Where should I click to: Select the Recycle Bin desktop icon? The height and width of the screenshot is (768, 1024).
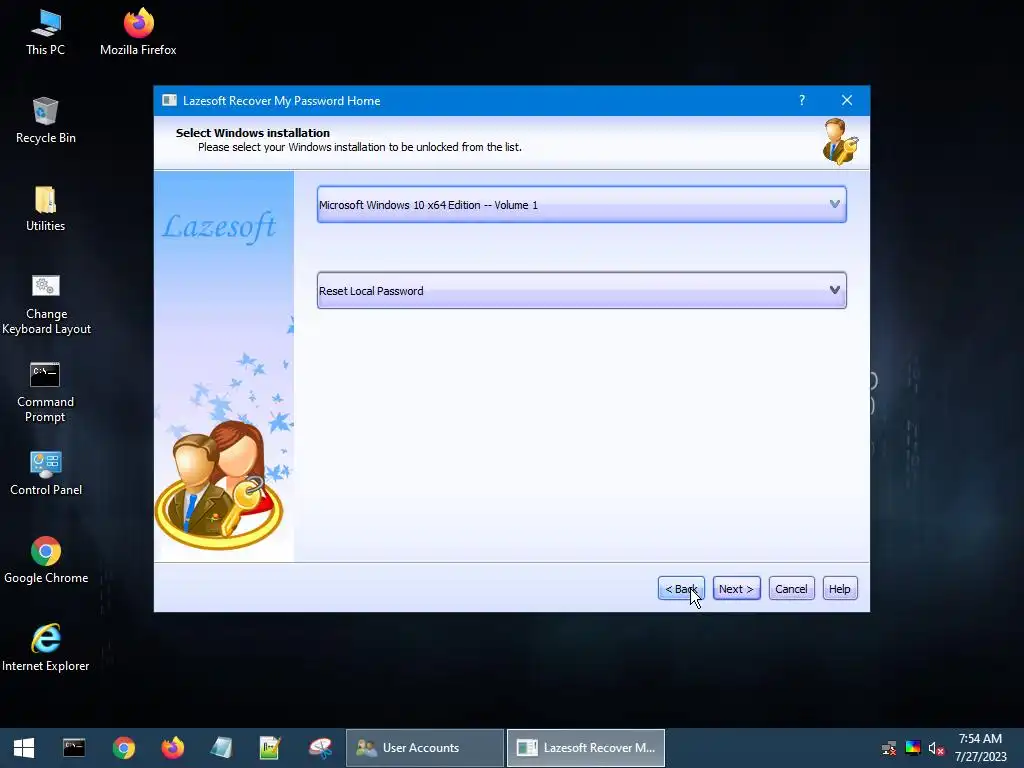coord(46,120)
